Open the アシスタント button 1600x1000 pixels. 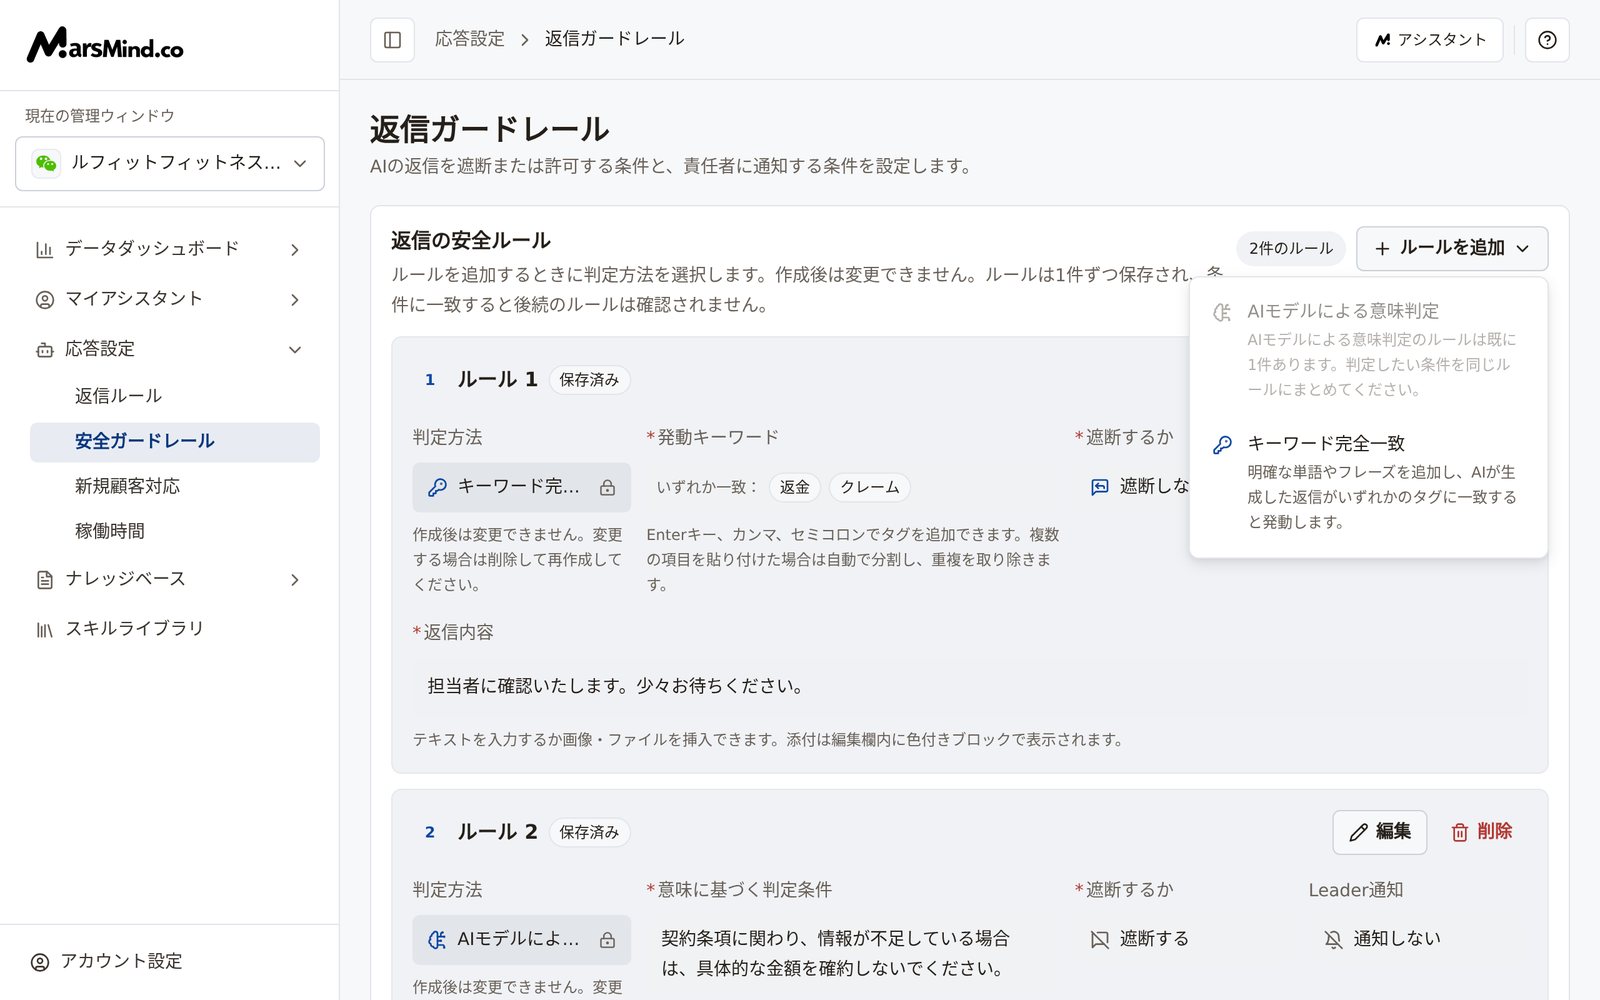(1429, 40)
